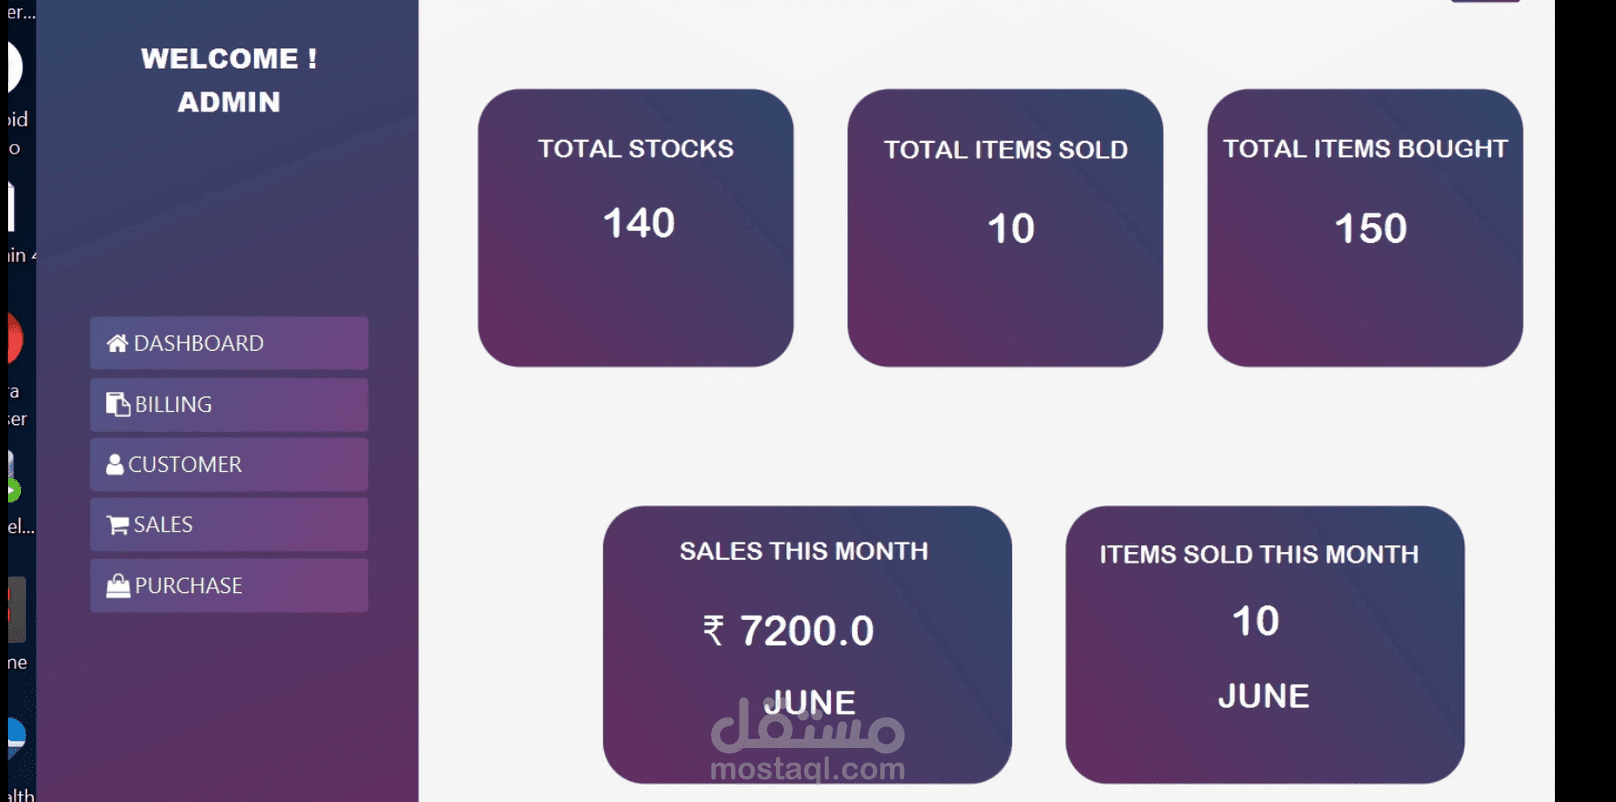The height and width of the screenshot is (802, 1616).
Task: Click the 150 items bought value
Action: click(1370, 229)
